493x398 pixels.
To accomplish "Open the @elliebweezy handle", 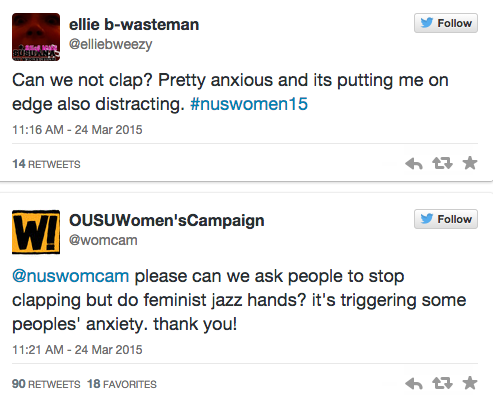I will click(x=111, y=44).
